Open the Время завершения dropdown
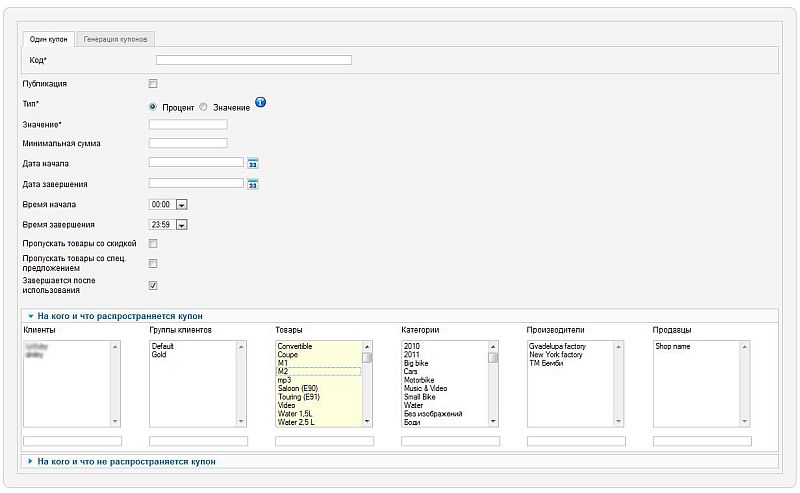Screen dimensions: 800x493 coord(182,225)
